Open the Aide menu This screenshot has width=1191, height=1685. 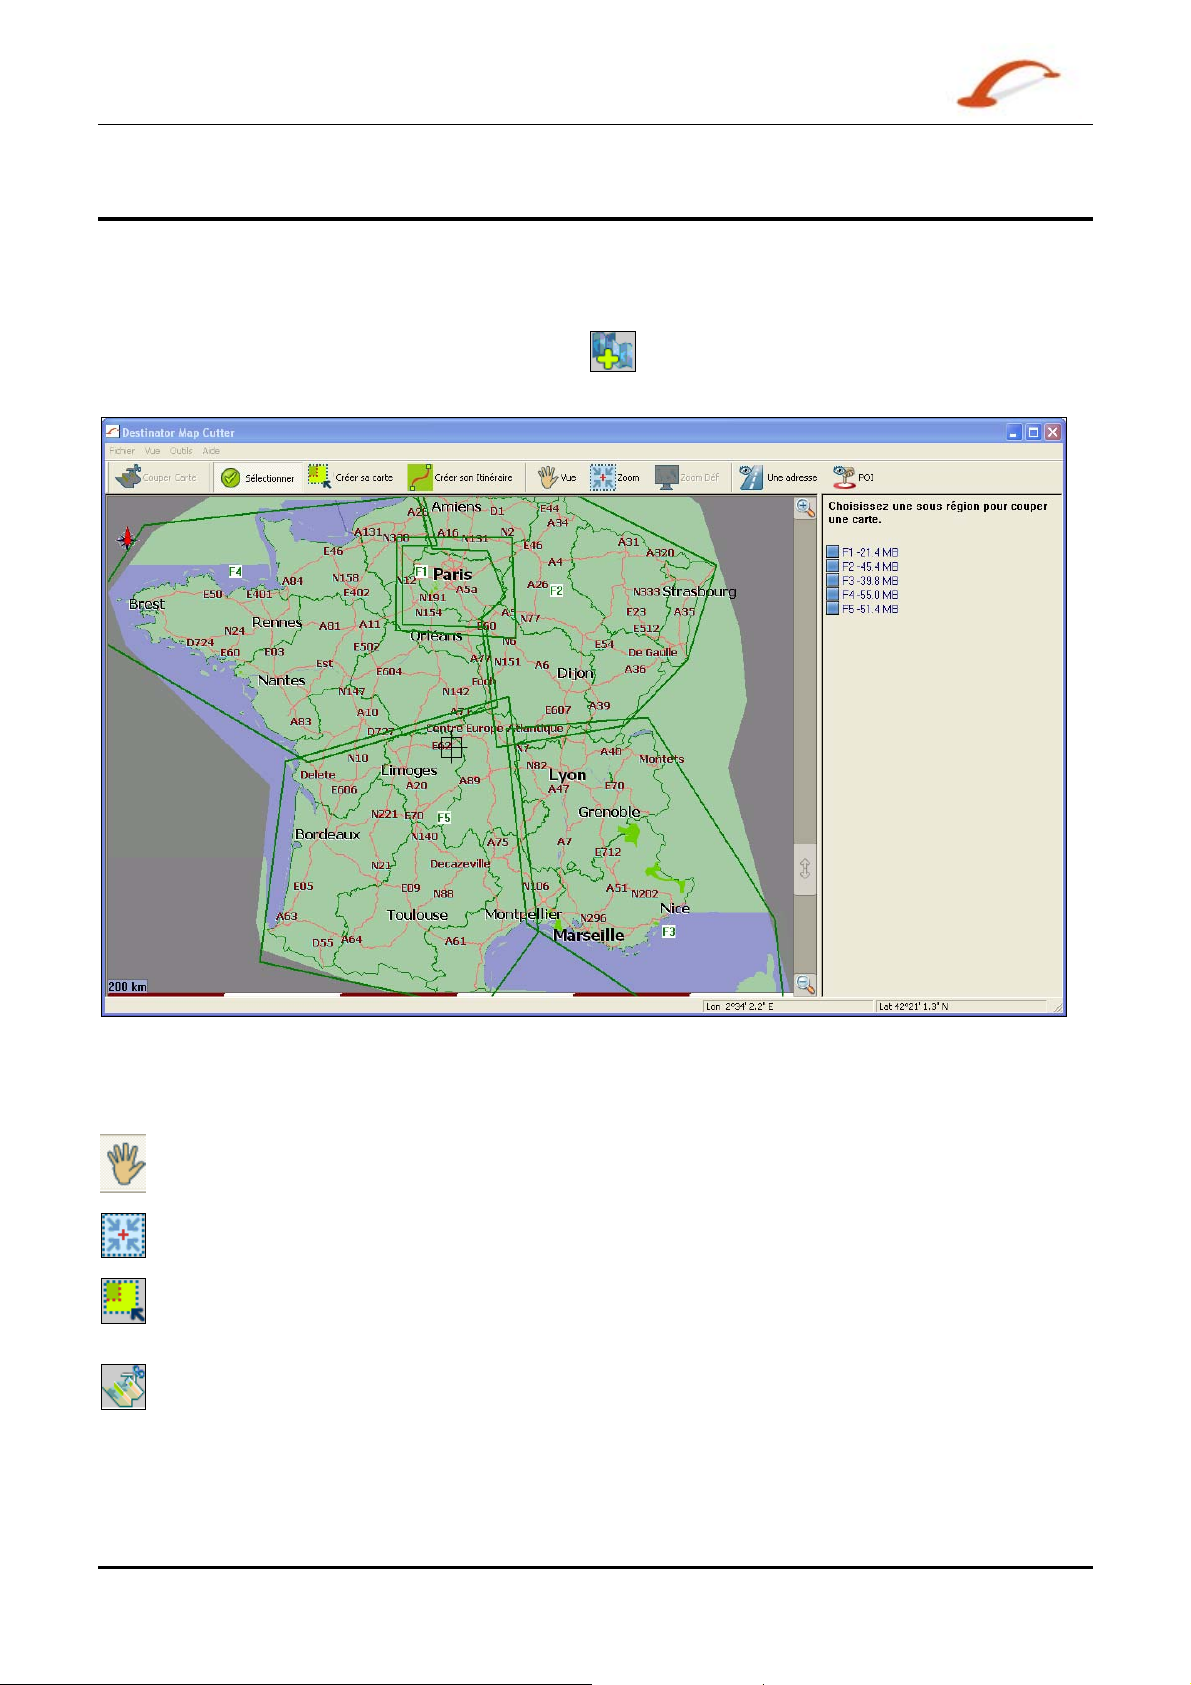pos(211,451)
